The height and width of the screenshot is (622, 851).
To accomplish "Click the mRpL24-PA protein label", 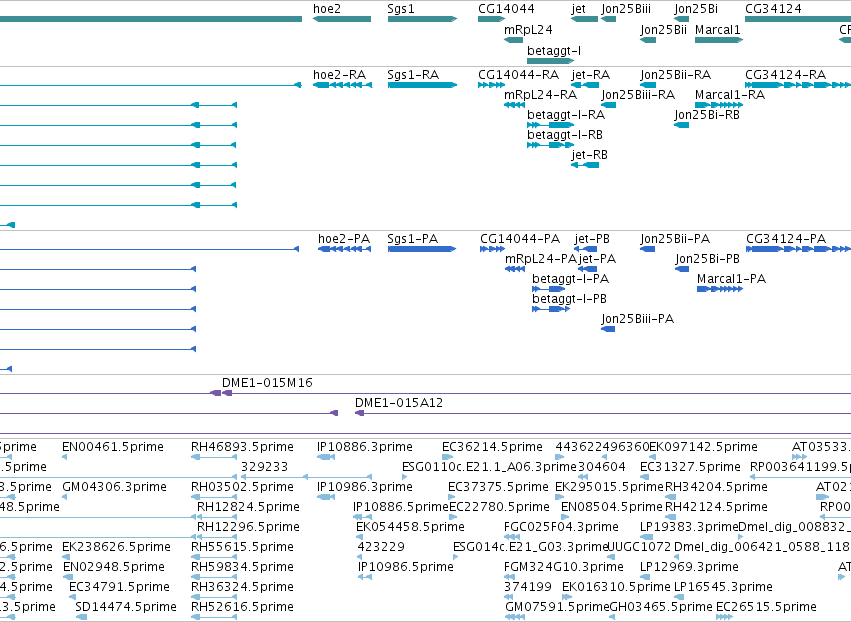I will pos(541,259).
